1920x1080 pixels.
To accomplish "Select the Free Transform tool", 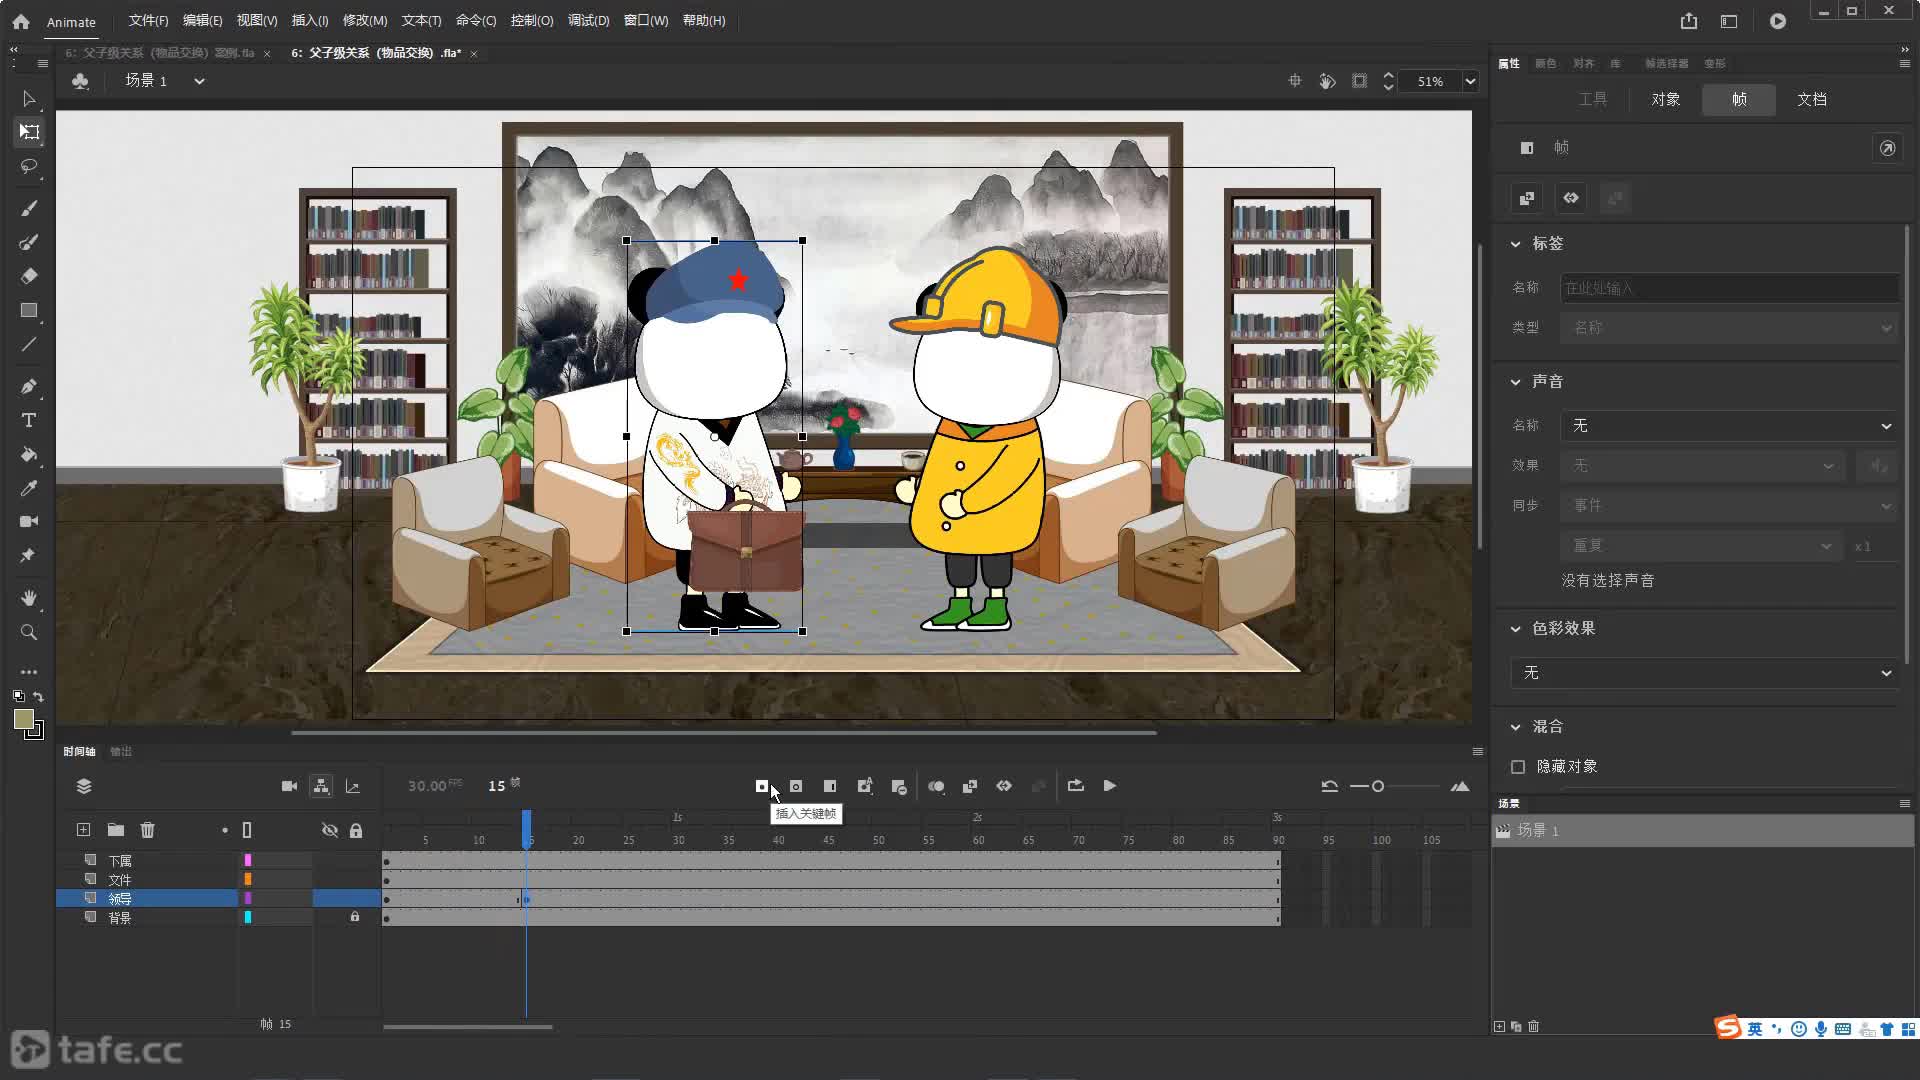I will click(29, 132).
